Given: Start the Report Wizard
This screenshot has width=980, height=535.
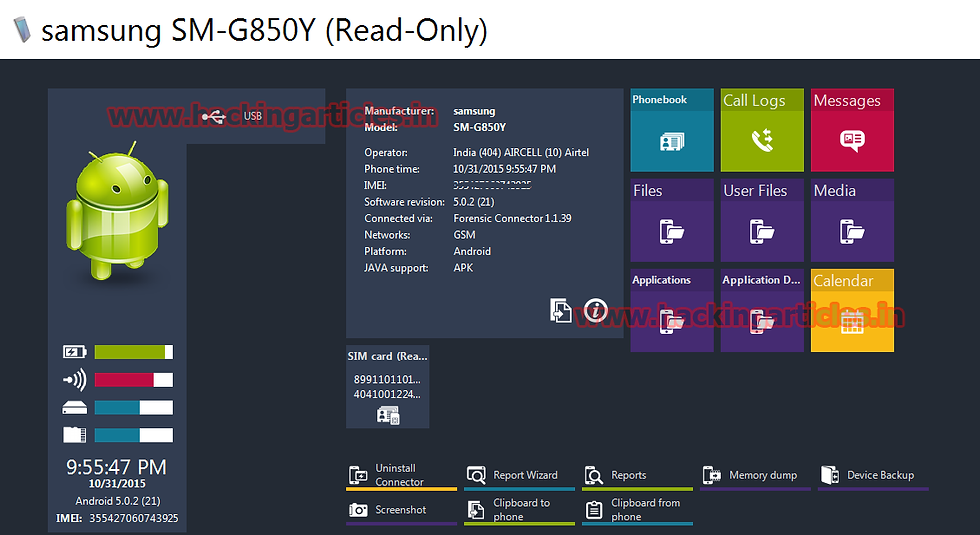Looking at the screenshot, I should pyautogui.click(x=519, y=476).
